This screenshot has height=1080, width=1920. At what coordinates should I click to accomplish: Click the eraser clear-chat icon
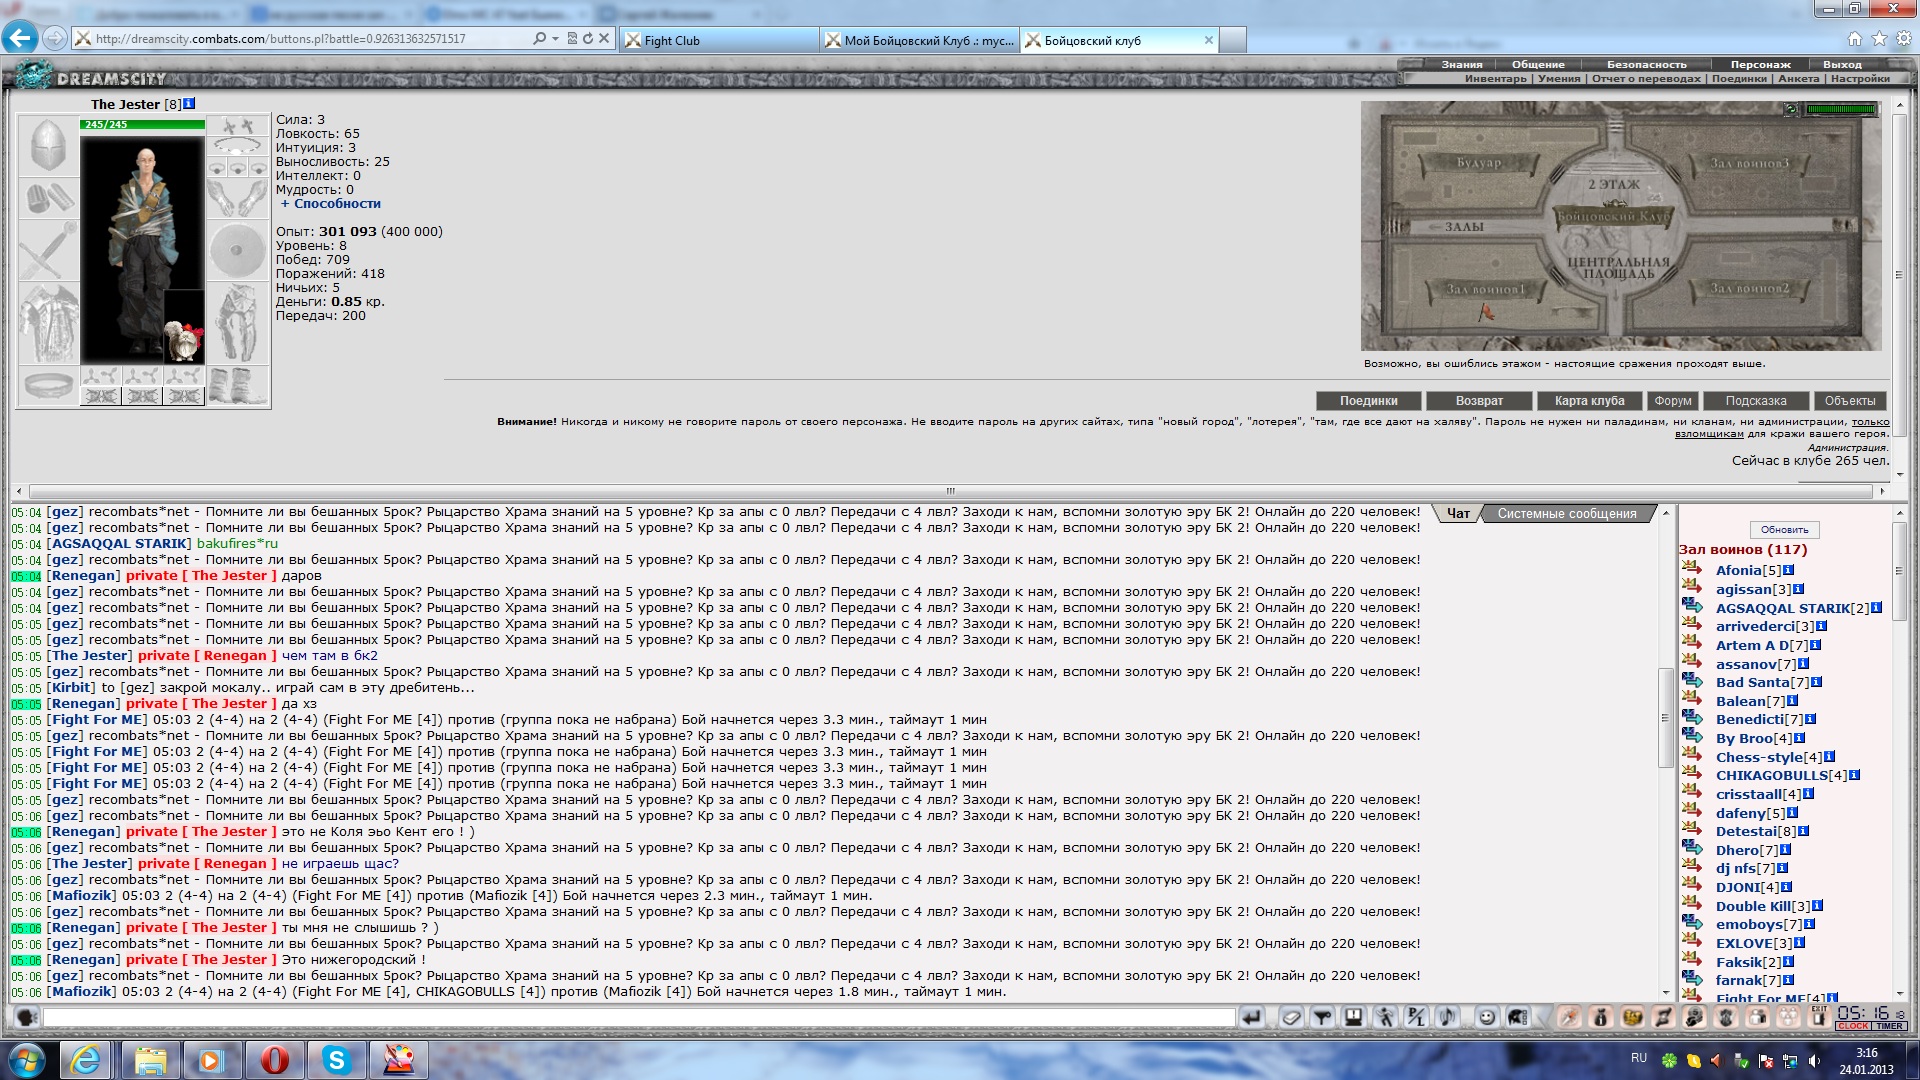click(x=1291, y=1017)
